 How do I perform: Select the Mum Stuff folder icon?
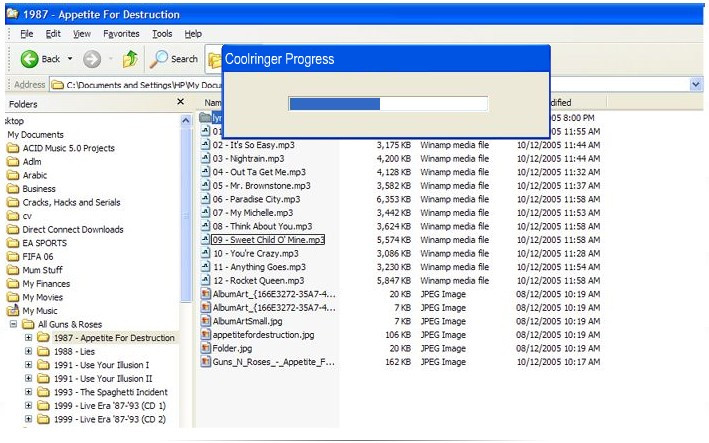pyautogui.click(x=13, y=270)
